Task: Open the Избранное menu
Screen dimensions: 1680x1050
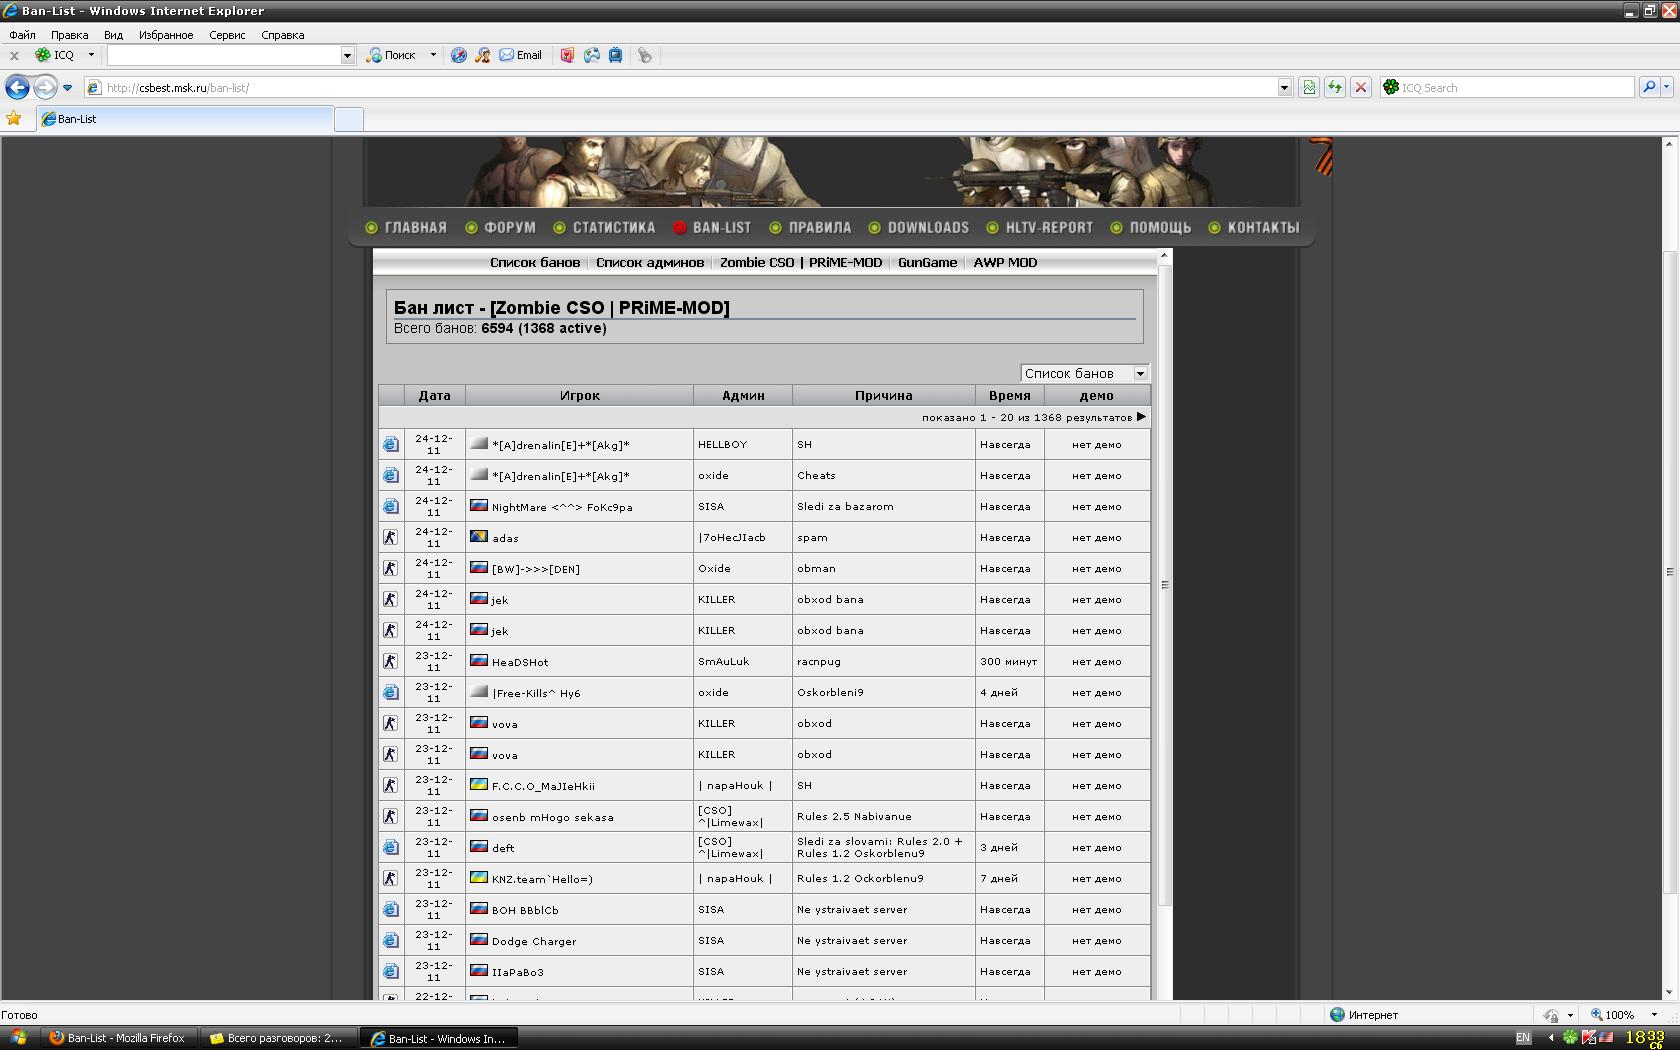Action: click(166, 35)
